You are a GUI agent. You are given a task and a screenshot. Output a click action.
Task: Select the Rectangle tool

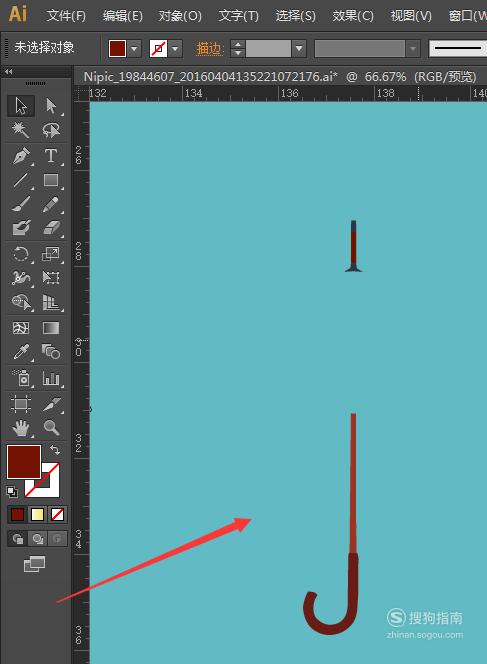[x=51, y=180]
